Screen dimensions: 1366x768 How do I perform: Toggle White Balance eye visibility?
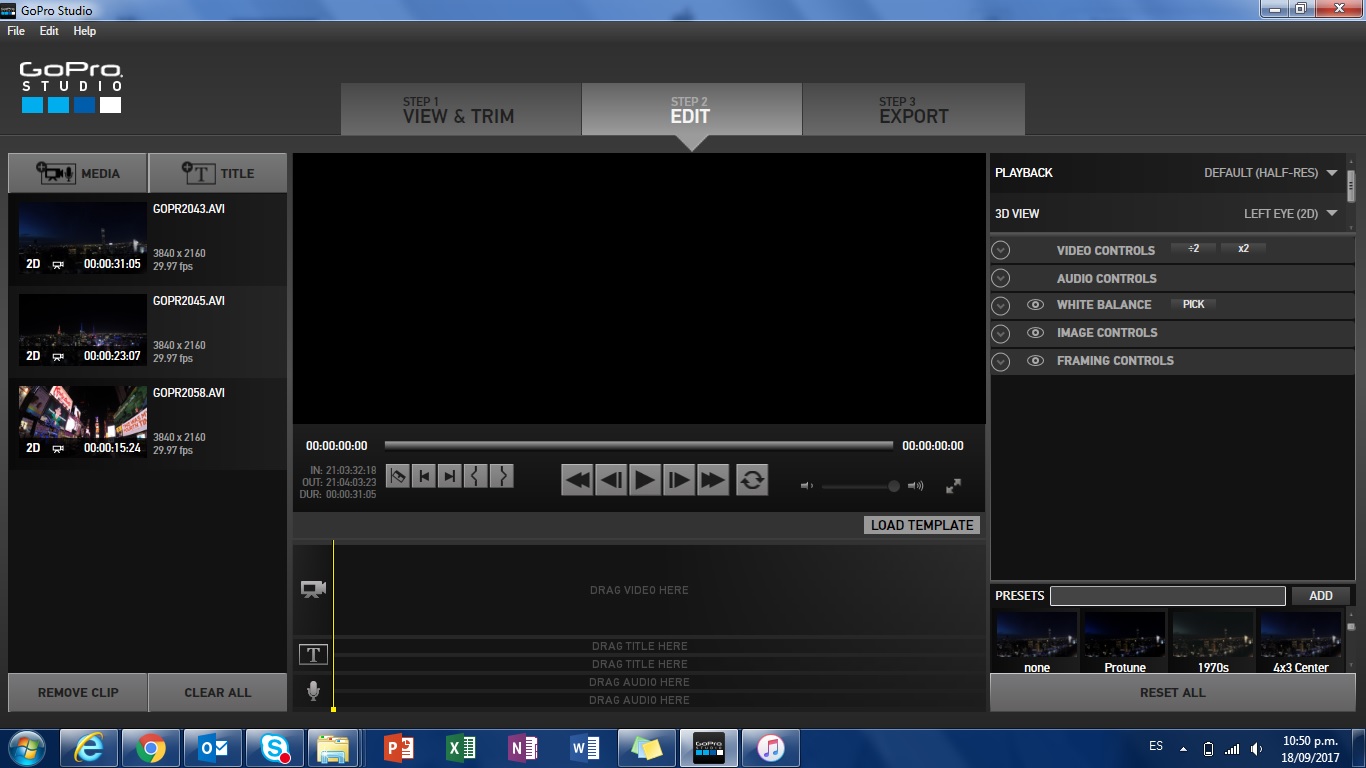click(x=1036, y=305)
